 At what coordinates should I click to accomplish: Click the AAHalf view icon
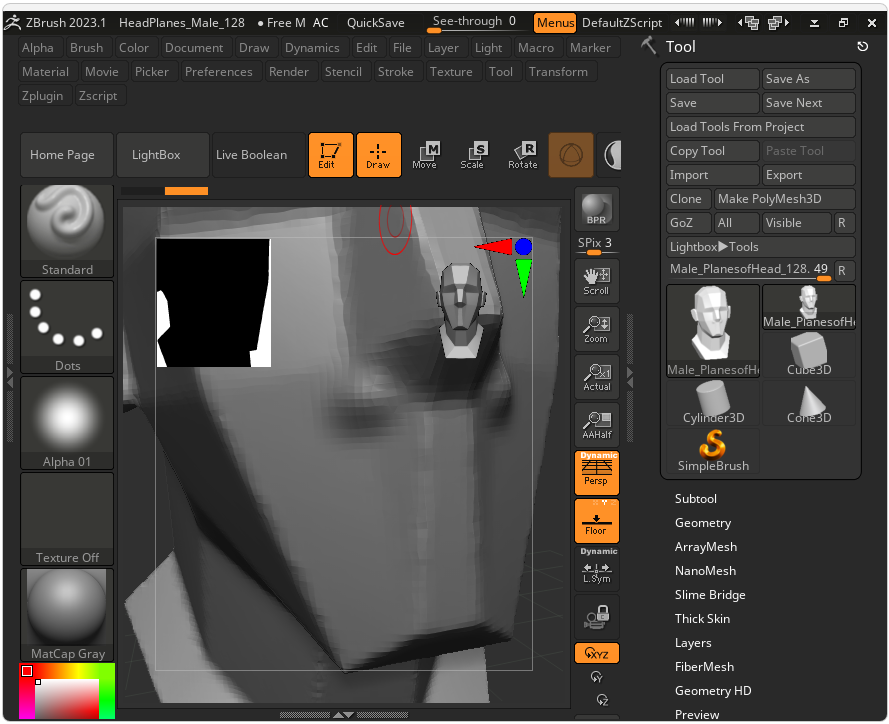pyautogui.click(x=596, y=425)
